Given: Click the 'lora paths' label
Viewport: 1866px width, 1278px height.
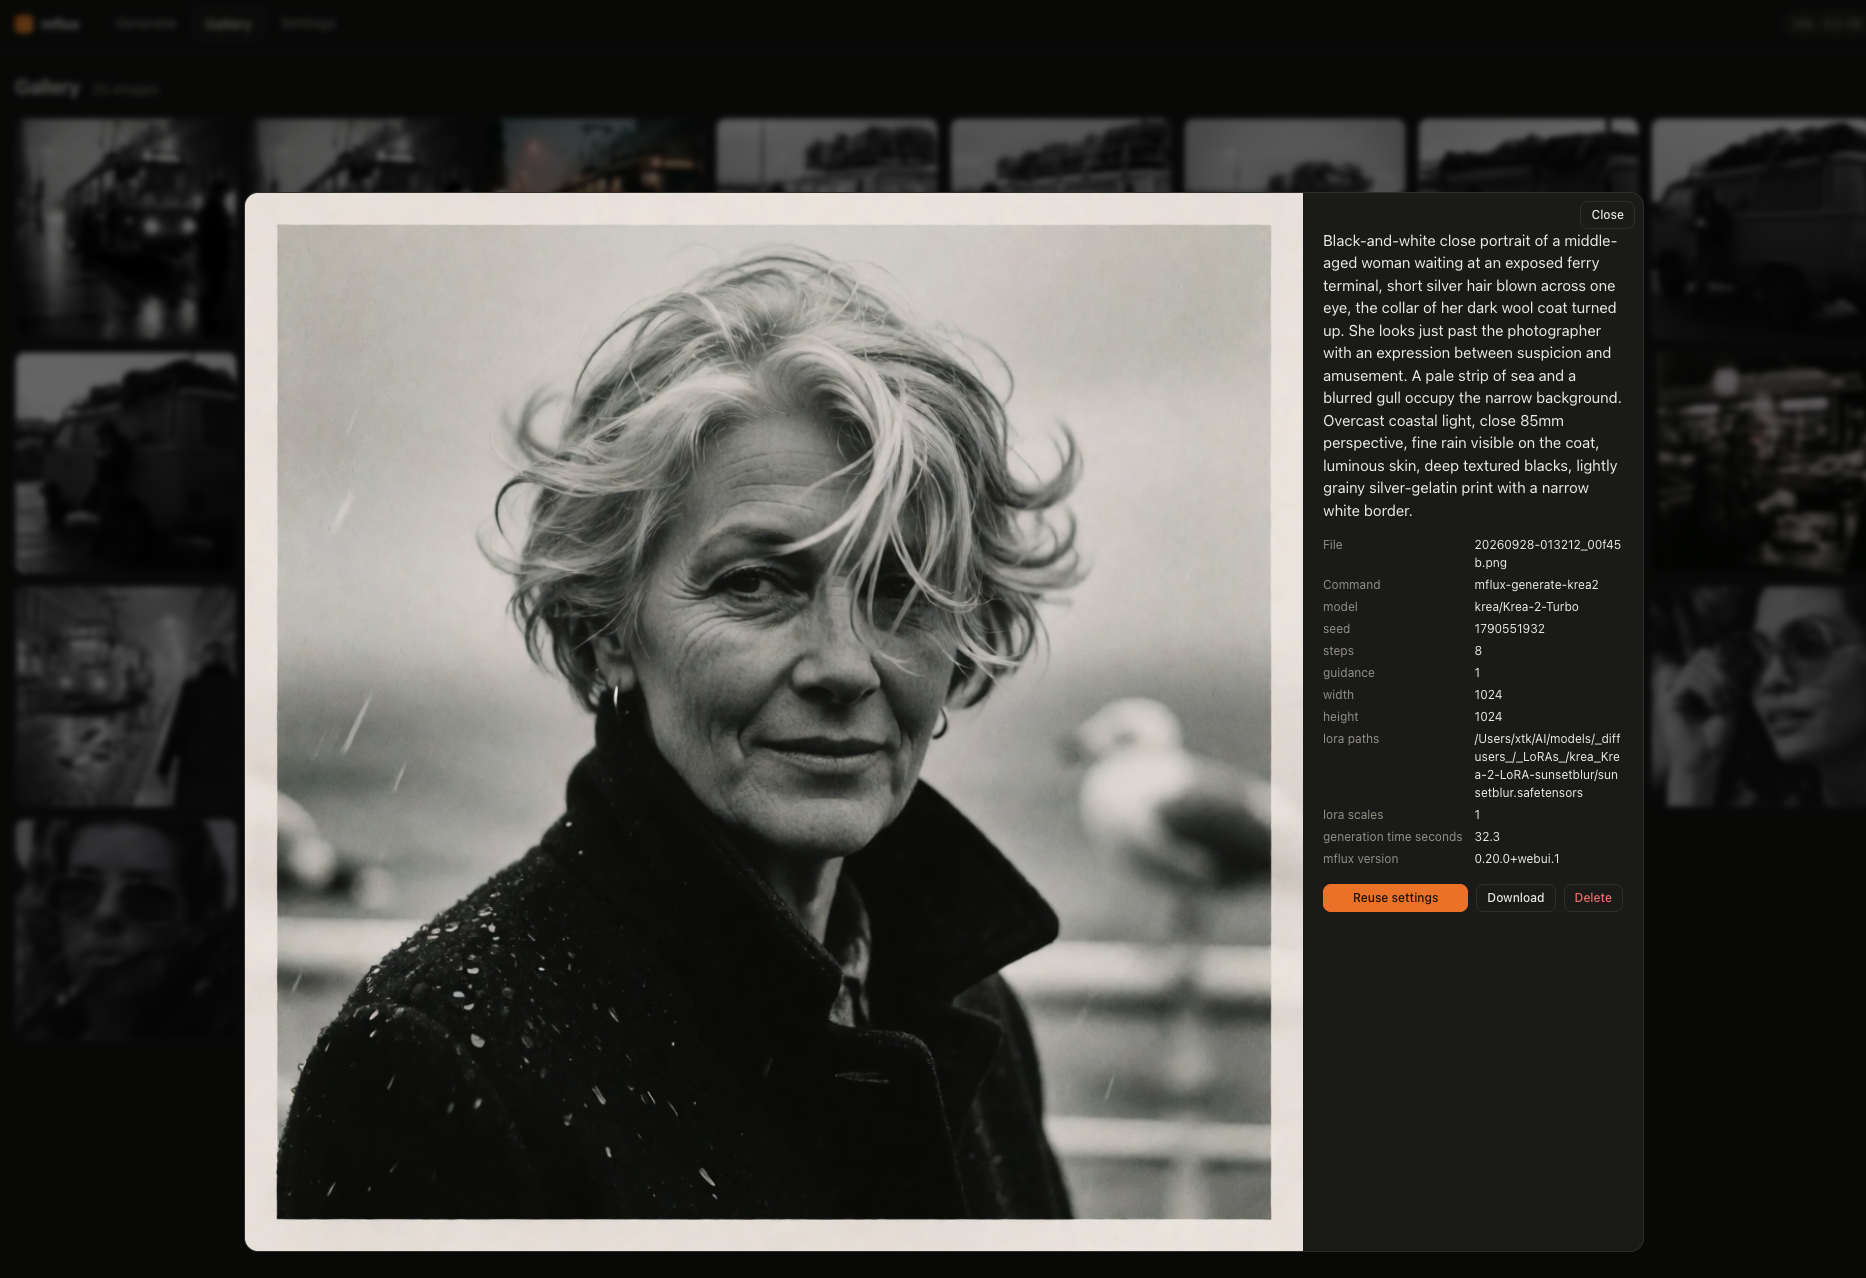Looking at the screenshot, I should tap(1351, 739).
